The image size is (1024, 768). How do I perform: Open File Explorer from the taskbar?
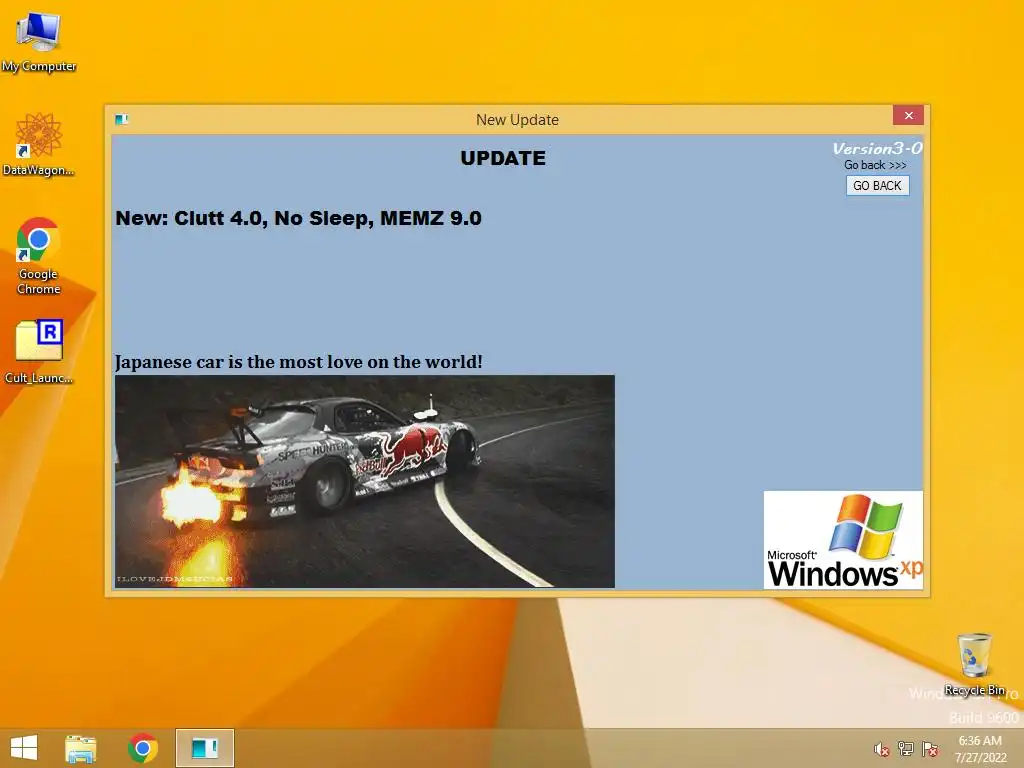coord(81,748)
